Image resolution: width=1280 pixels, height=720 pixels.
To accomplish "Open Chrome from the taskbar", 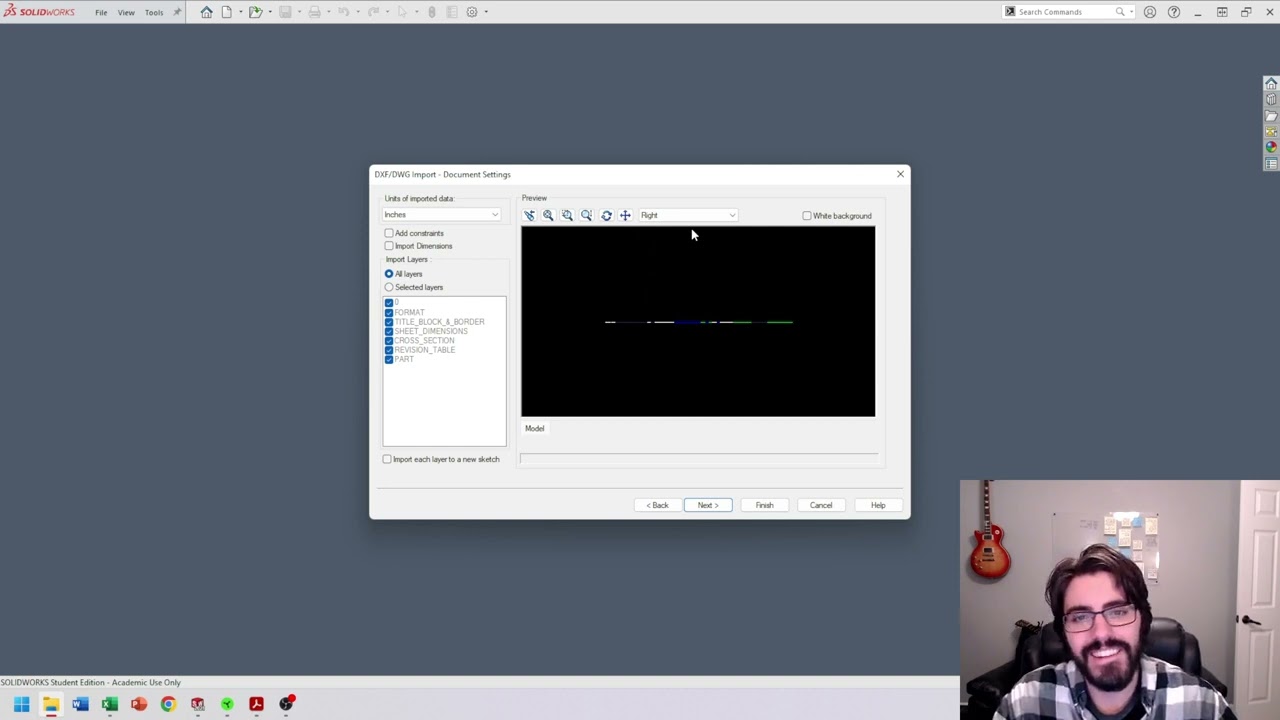I will pos(168,704).
